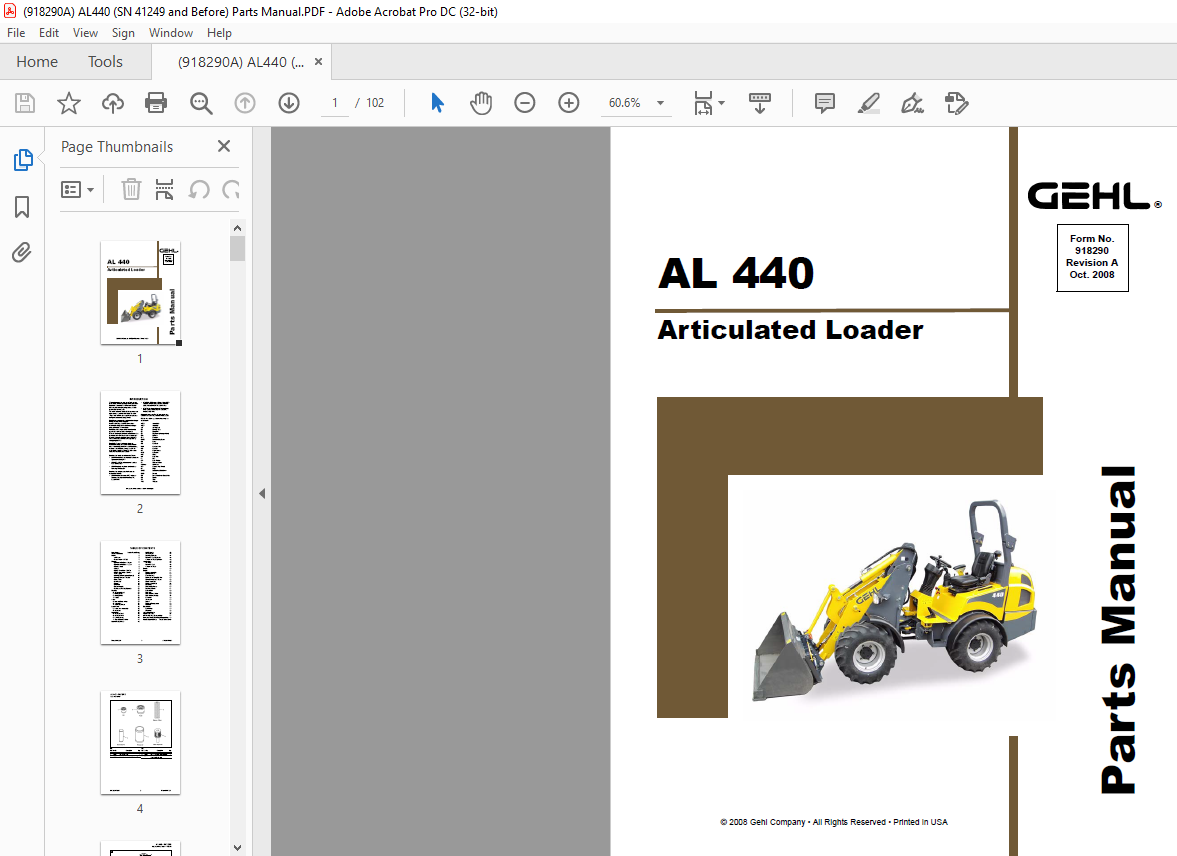The height and width of the screenshot is (856, 1177).
Task: Select the Highlight text pen tool
Action: coord(868,103)
